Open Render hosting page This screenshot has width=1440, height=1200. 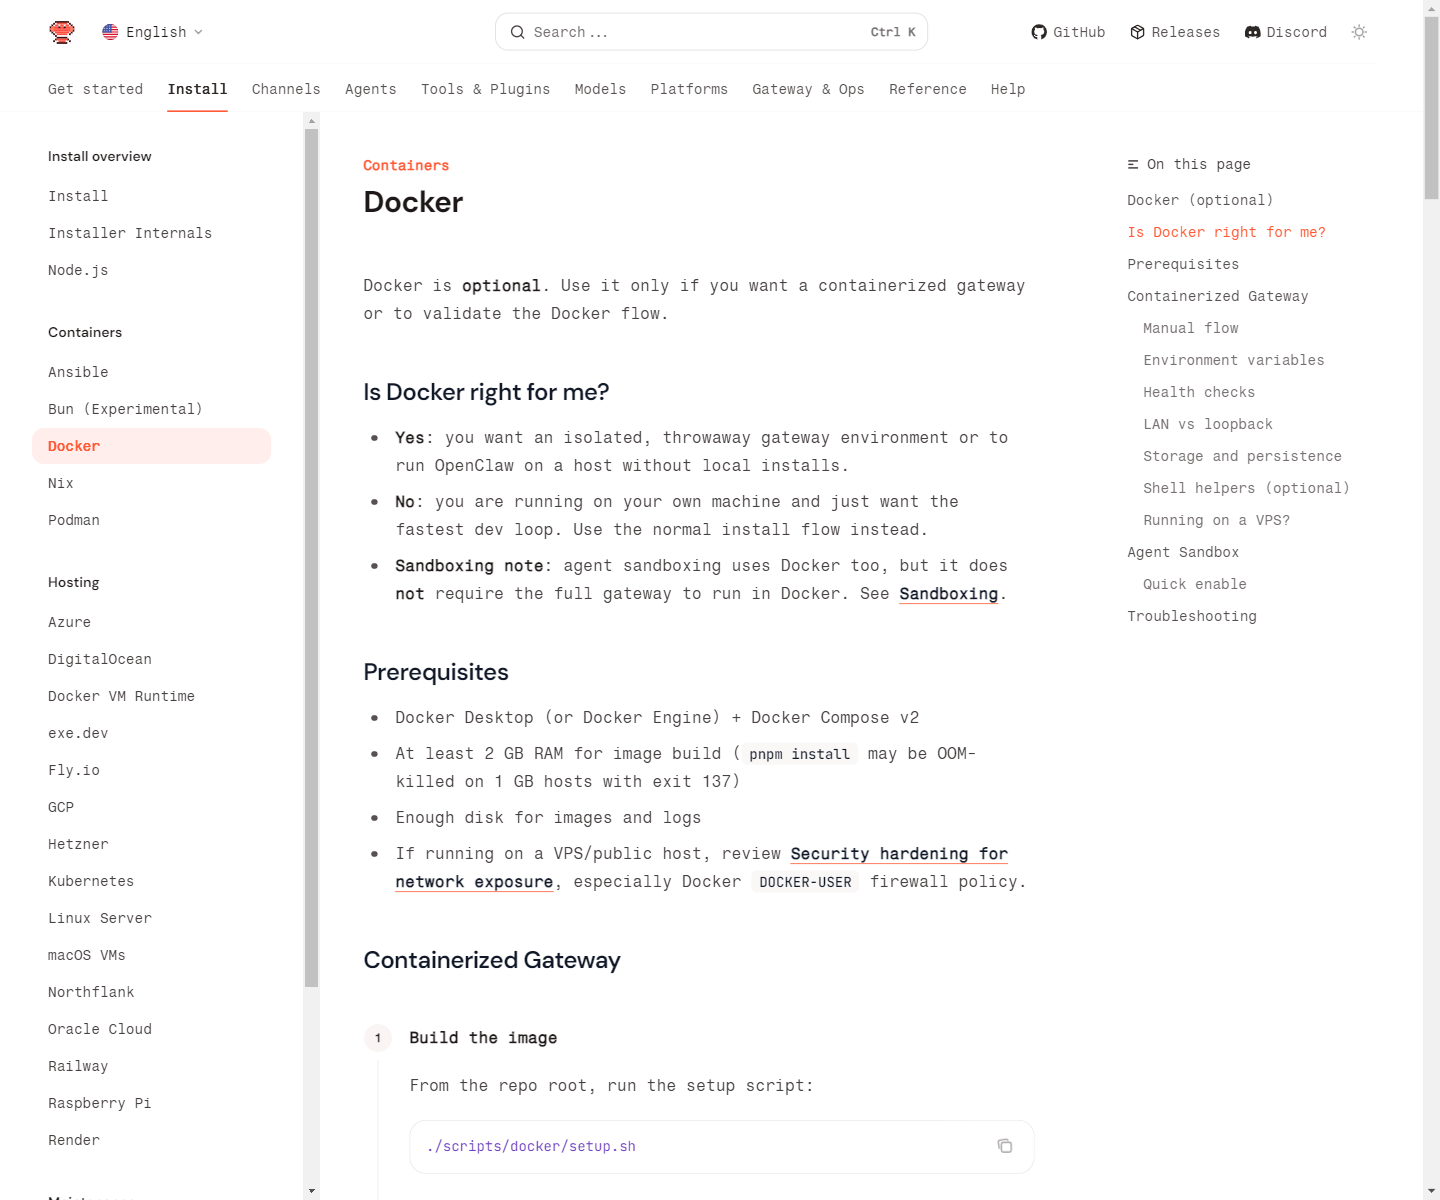(151, 1140)
